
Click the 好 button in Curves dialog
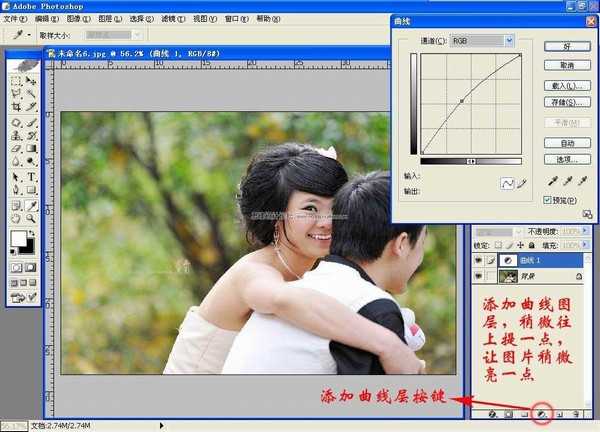pos(566,46)
